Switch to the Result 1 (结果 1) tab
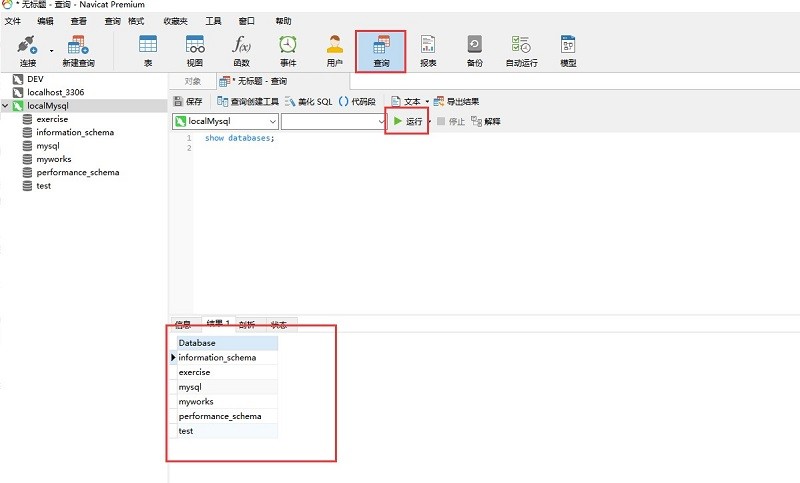This screenshot has height=483, width=800. point(218,324)
